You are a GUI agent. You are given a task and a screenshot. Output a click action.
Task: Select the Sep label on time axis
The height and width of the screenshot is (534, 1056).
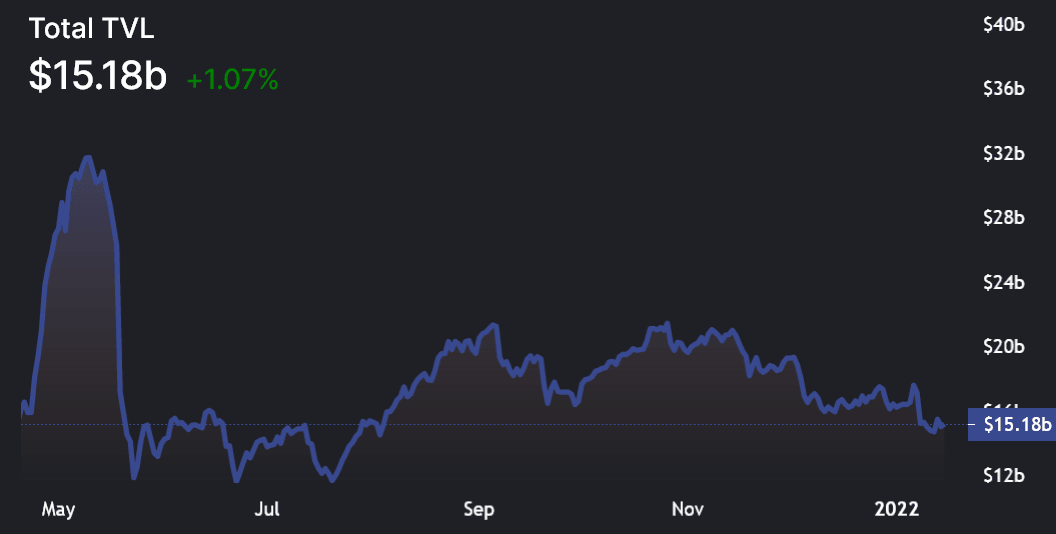click(479, 510)
